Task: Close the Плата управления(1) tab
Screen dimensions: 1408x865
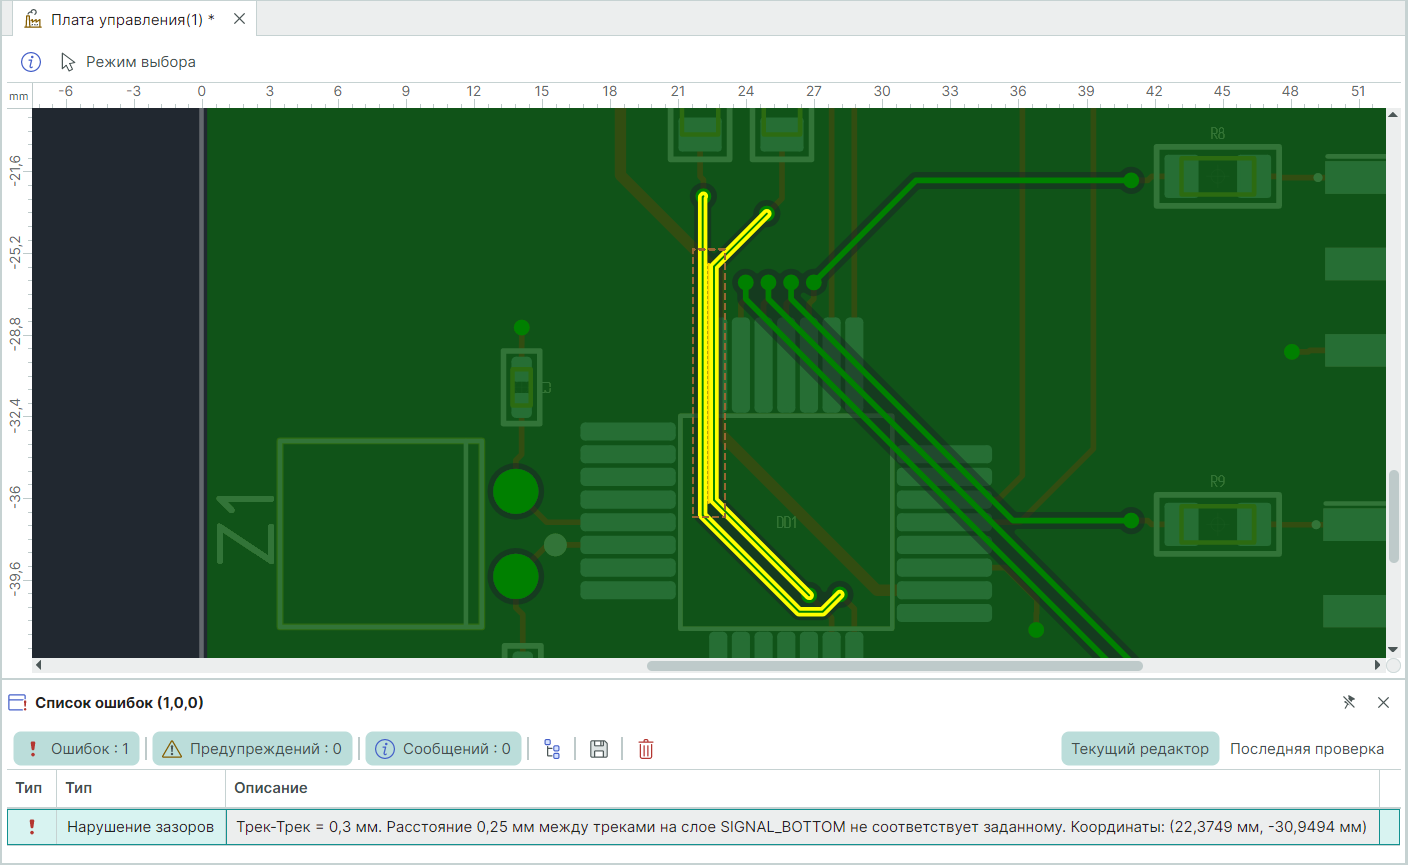Action: coord(239,19)
